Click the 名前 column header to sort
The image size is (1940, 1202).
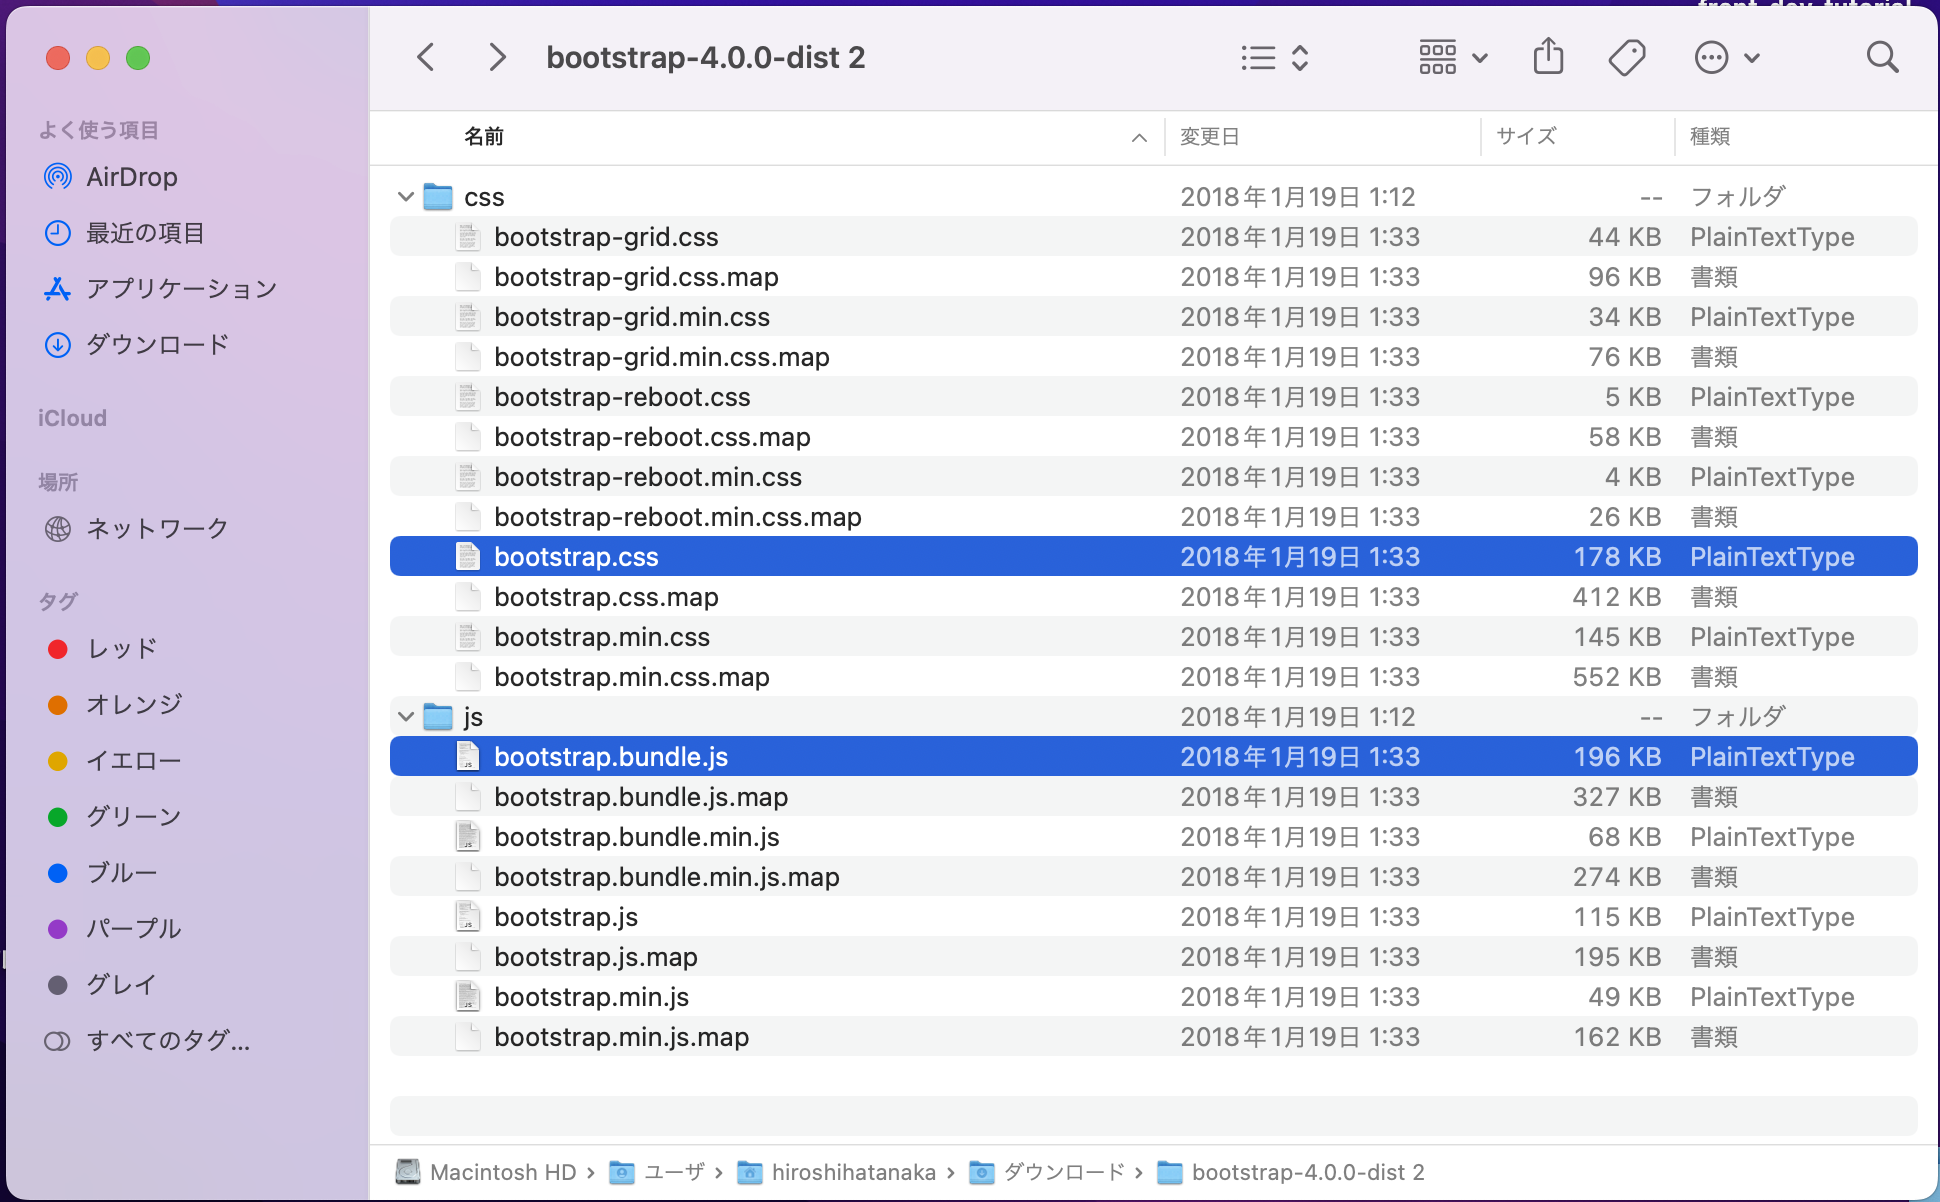(484, 134)
